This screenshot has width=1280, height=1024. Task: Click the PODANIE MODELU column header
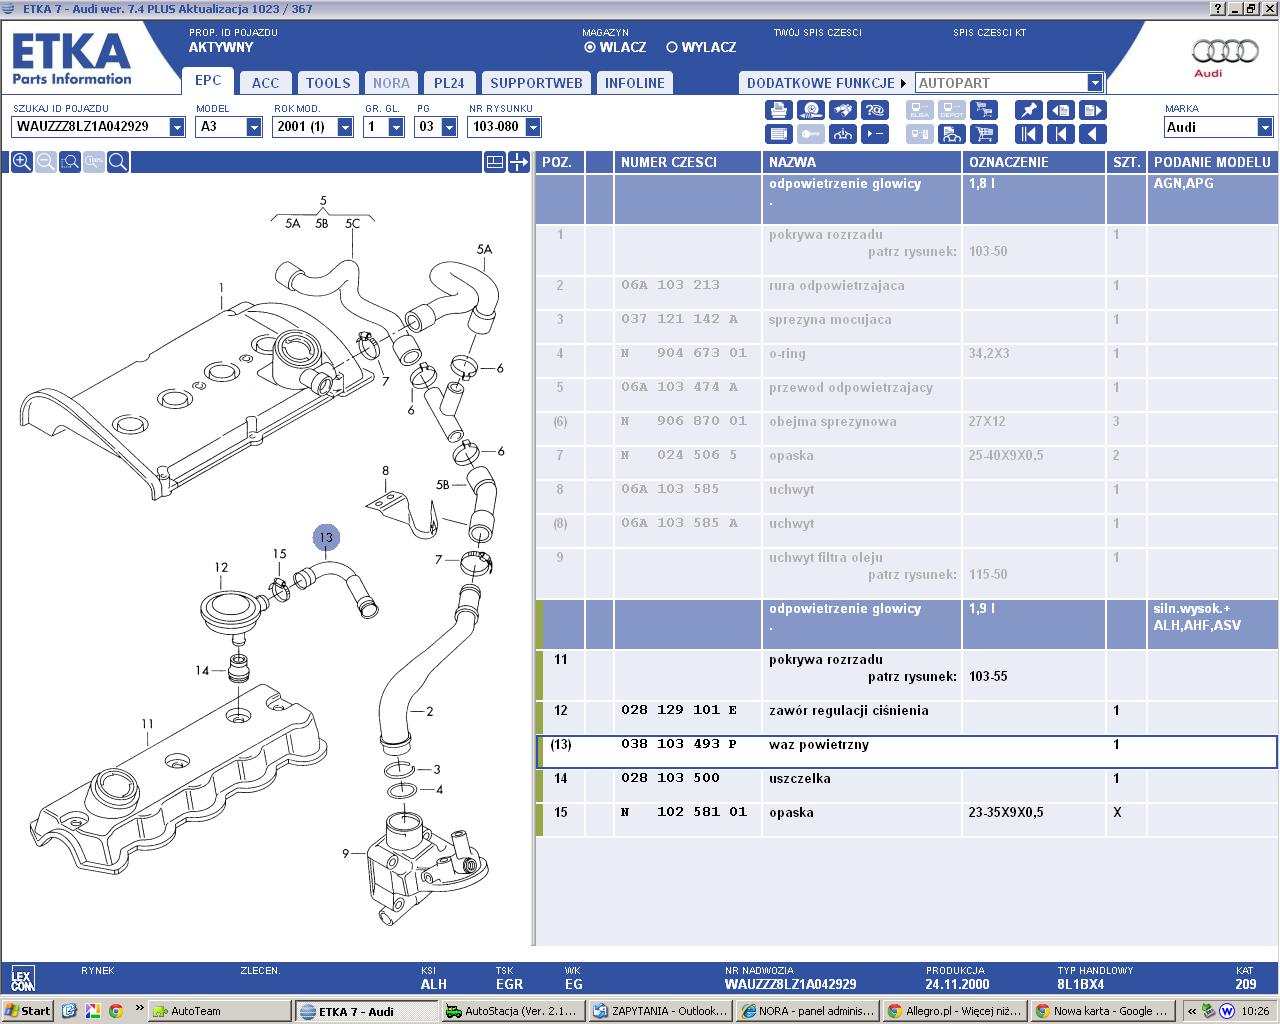point(1212,162)
